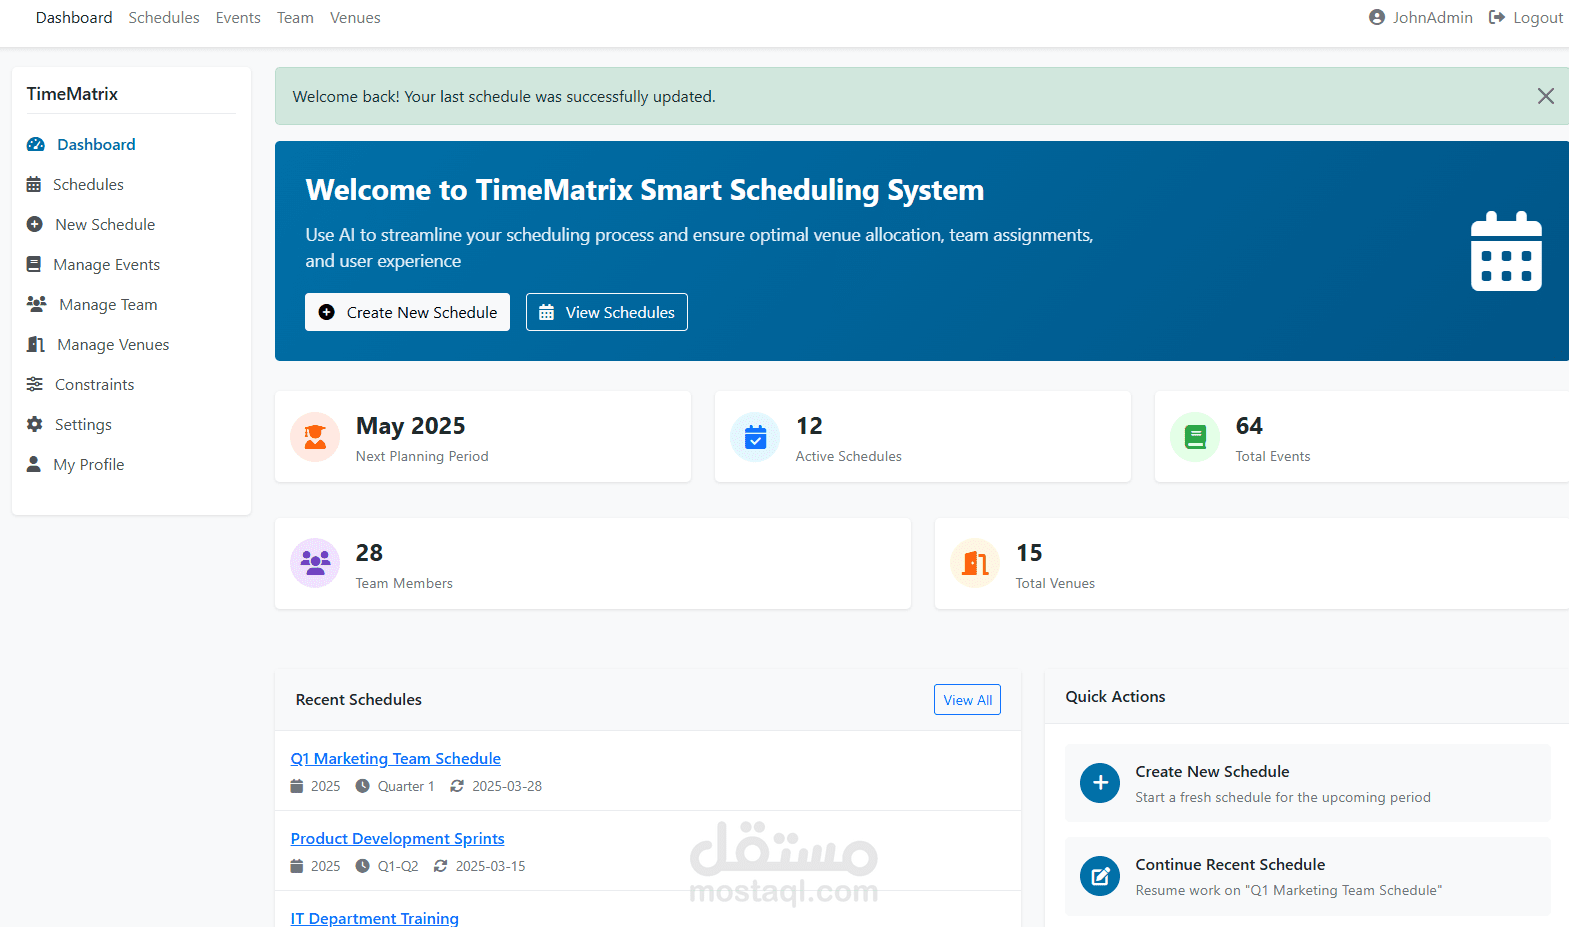The image size is (1569, 927).
Task: Click the Schedules calendar icon in sidebar
Action: [34, 184]
